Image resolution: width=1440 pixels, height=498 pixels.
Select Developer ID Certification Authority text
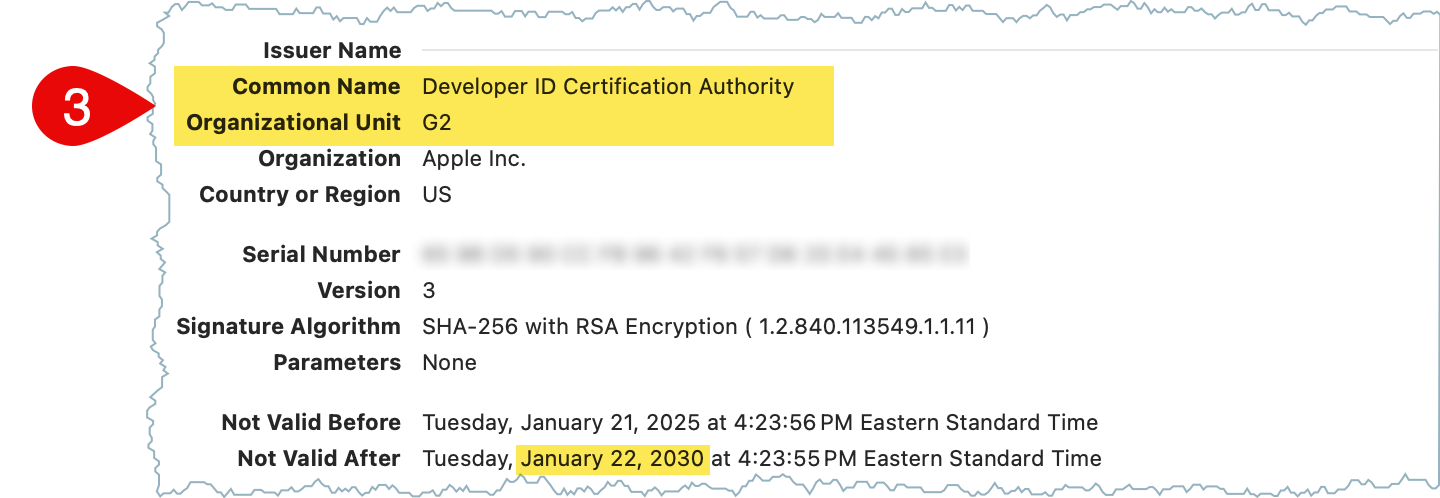(x=608, y=86)
